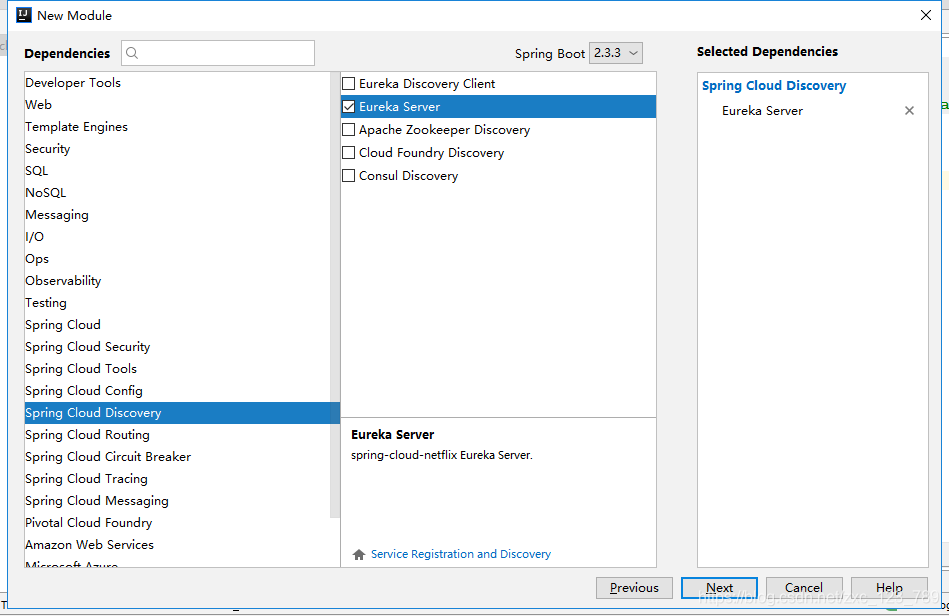Select the I/O category
This screenshot has width=949, height=616.
(178, 237)
